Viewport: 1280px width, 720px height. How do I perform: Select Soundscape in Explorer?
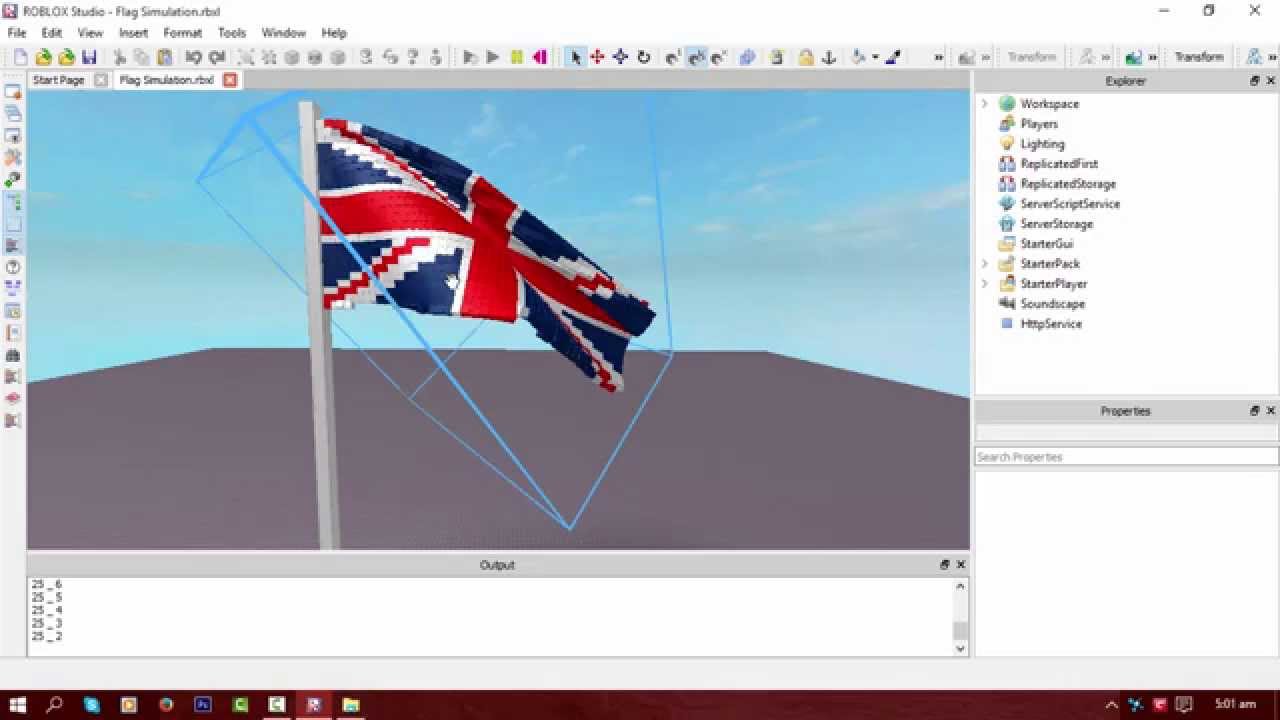1052,304
